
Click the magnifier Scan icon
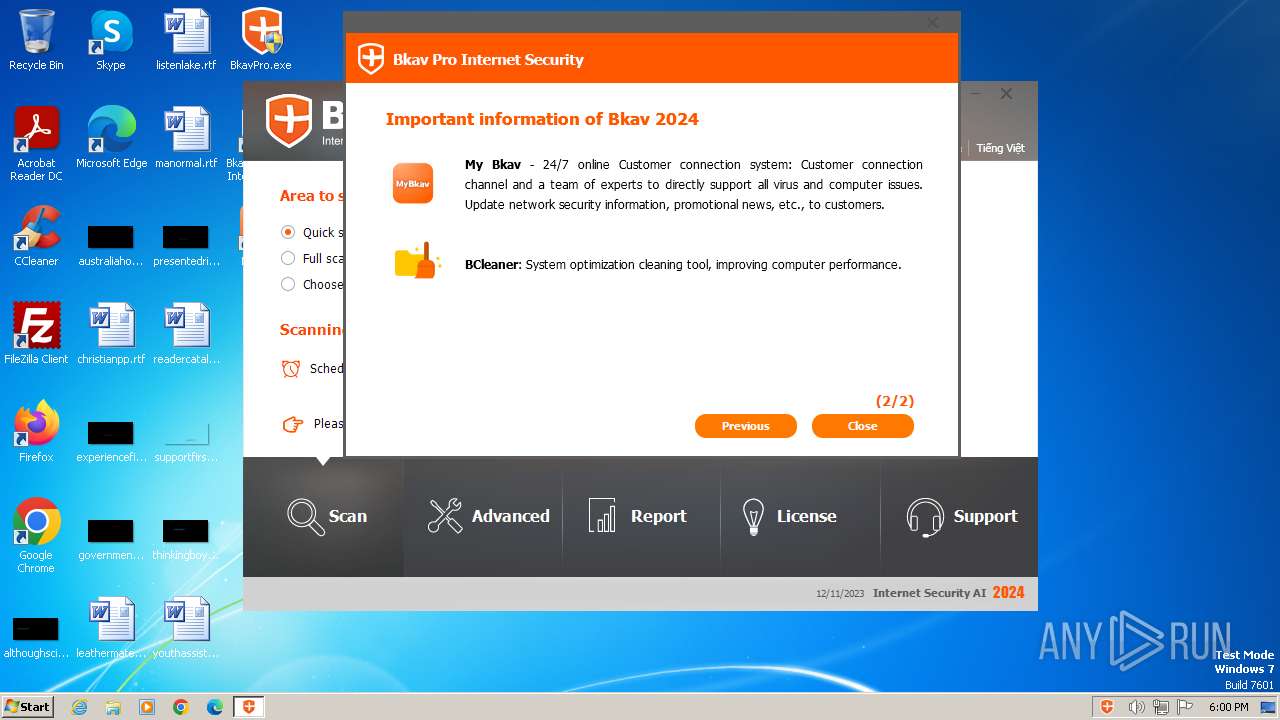coord(305,516)
